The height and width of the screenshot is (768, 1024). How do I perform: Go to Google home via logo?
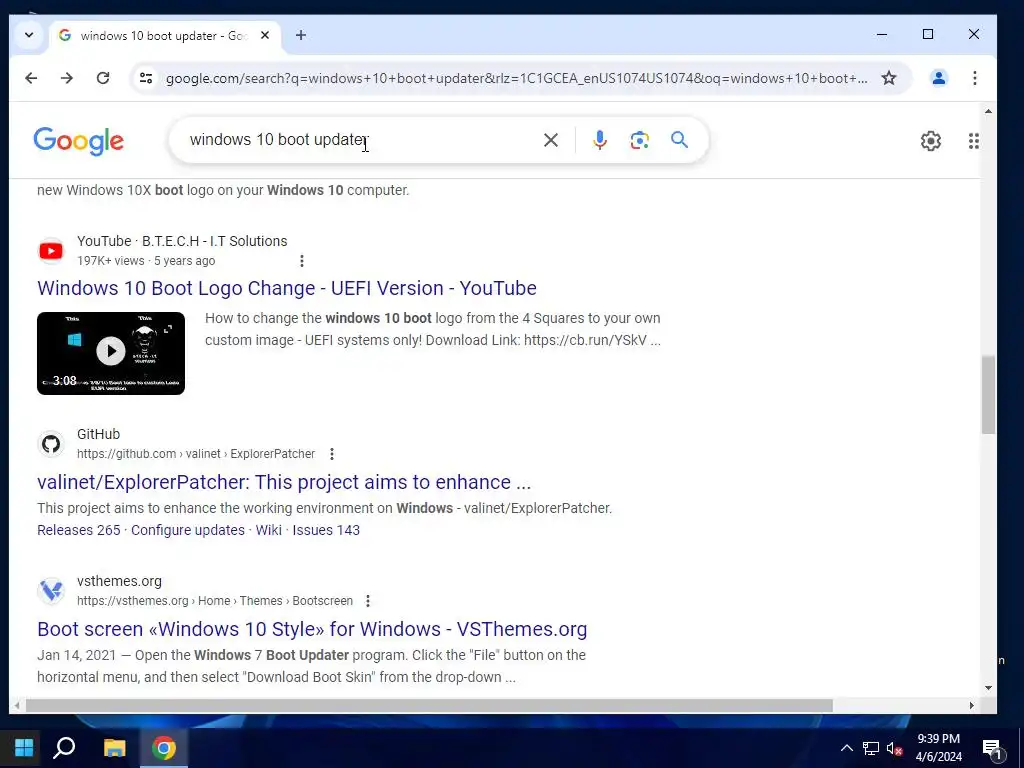pyautogui.click(x=78, y=141)
